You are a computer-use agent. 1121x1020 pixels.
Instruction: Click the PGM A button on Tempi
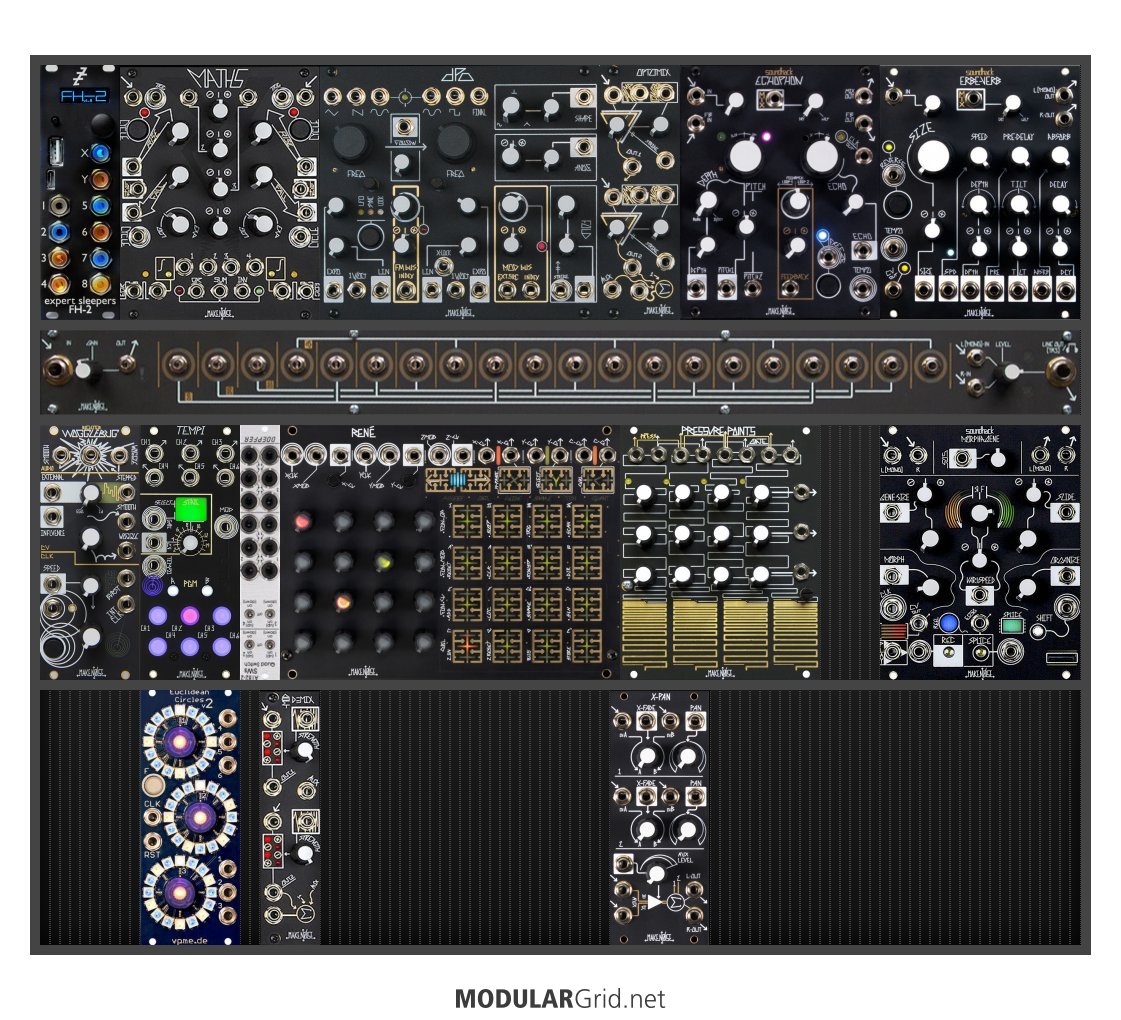click(173, 591)
